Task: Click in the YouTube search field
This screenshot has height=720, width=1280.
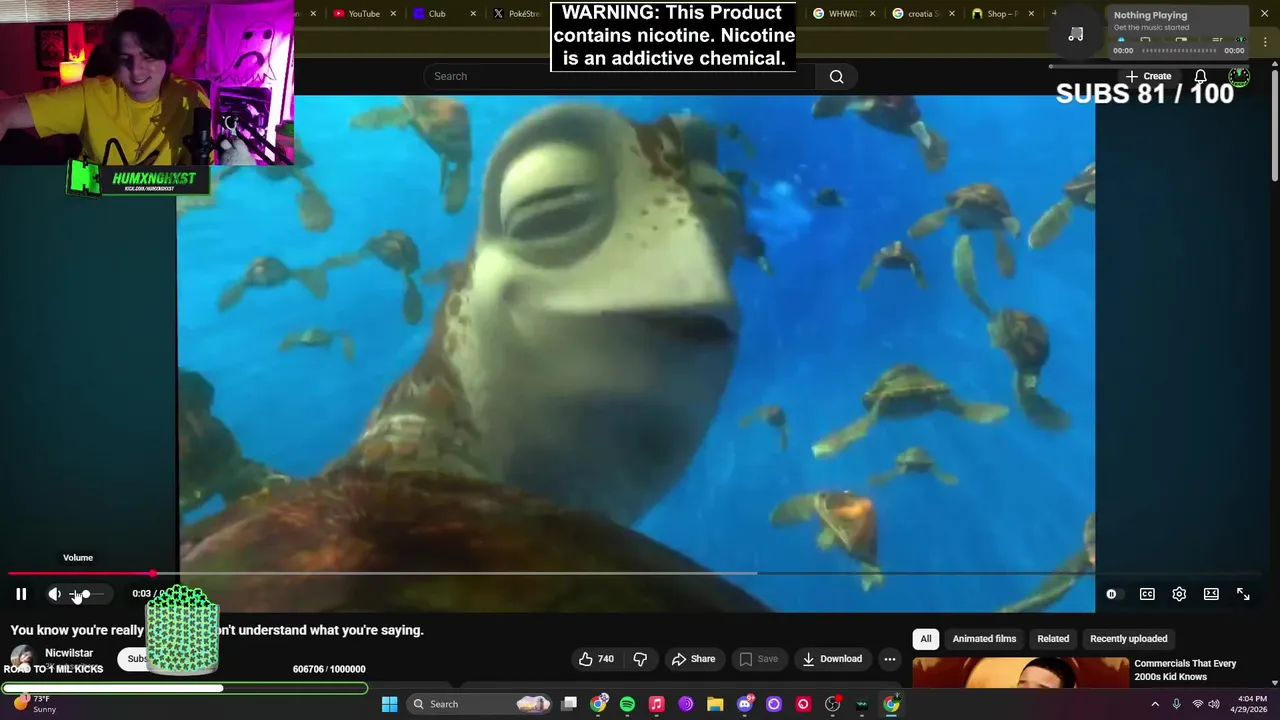Action: click(x=618, y=76)
